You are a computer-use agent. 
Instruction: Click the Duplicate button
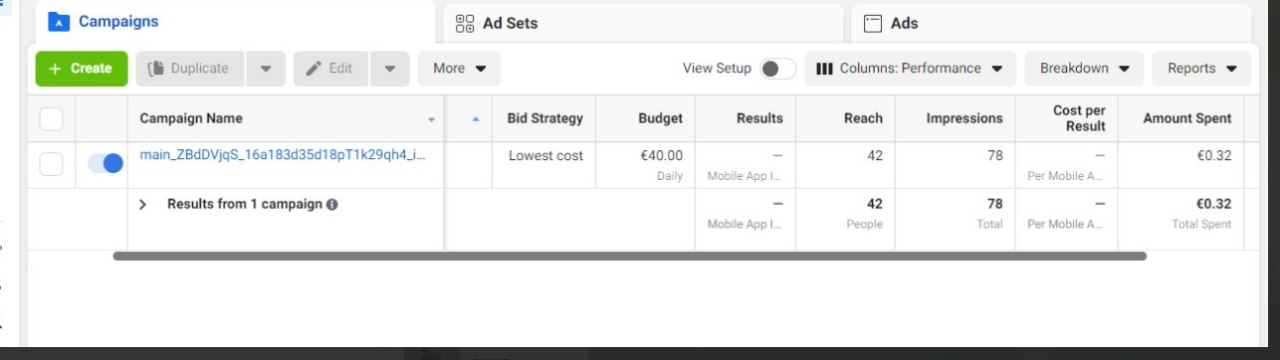[189, 68]
